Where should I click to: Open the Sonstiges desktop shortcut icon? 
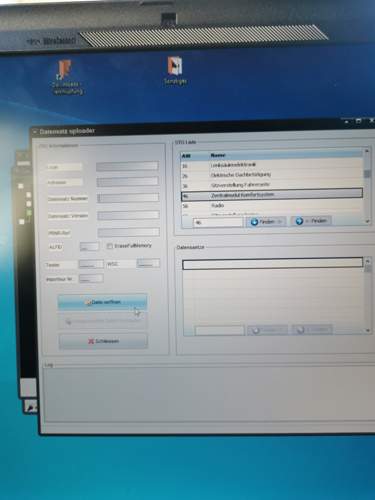175,71
